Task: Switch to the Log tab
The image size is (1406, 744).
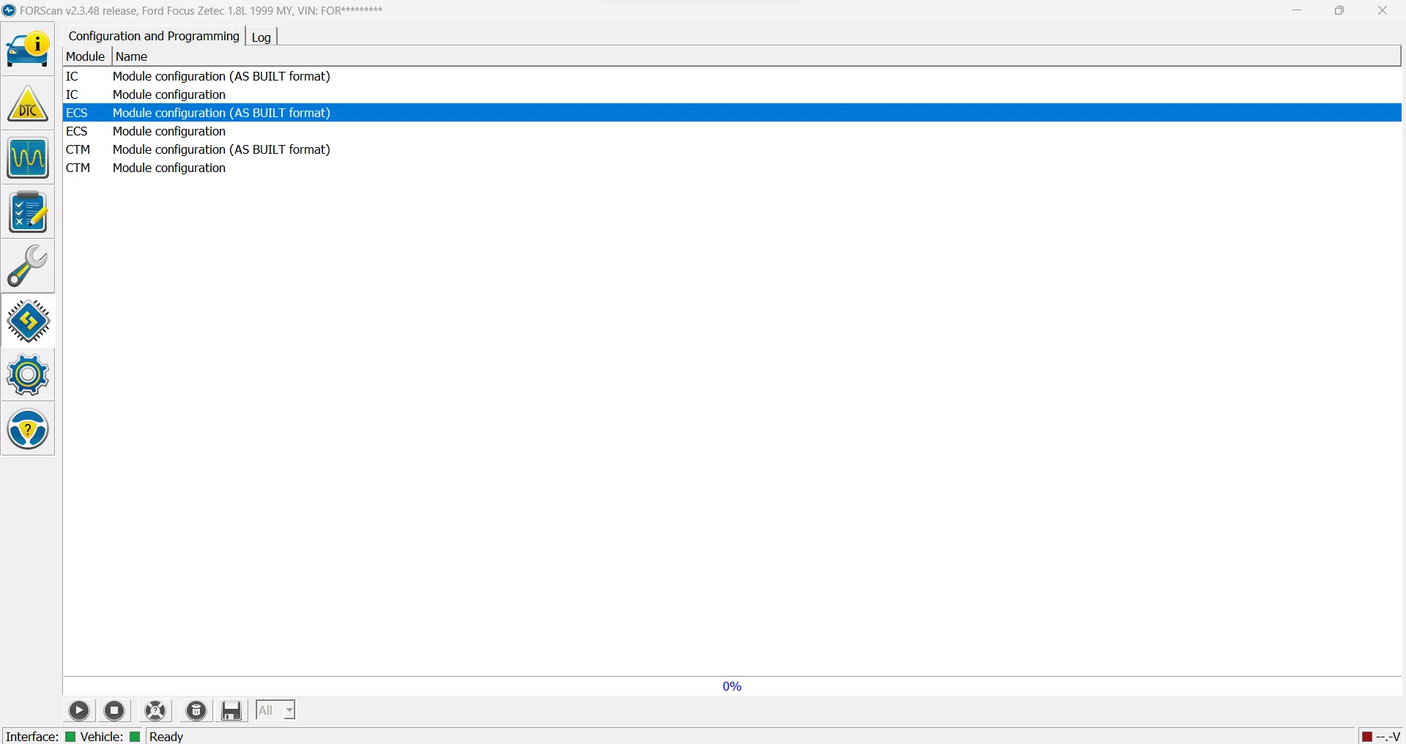Action: pos(260,36)
